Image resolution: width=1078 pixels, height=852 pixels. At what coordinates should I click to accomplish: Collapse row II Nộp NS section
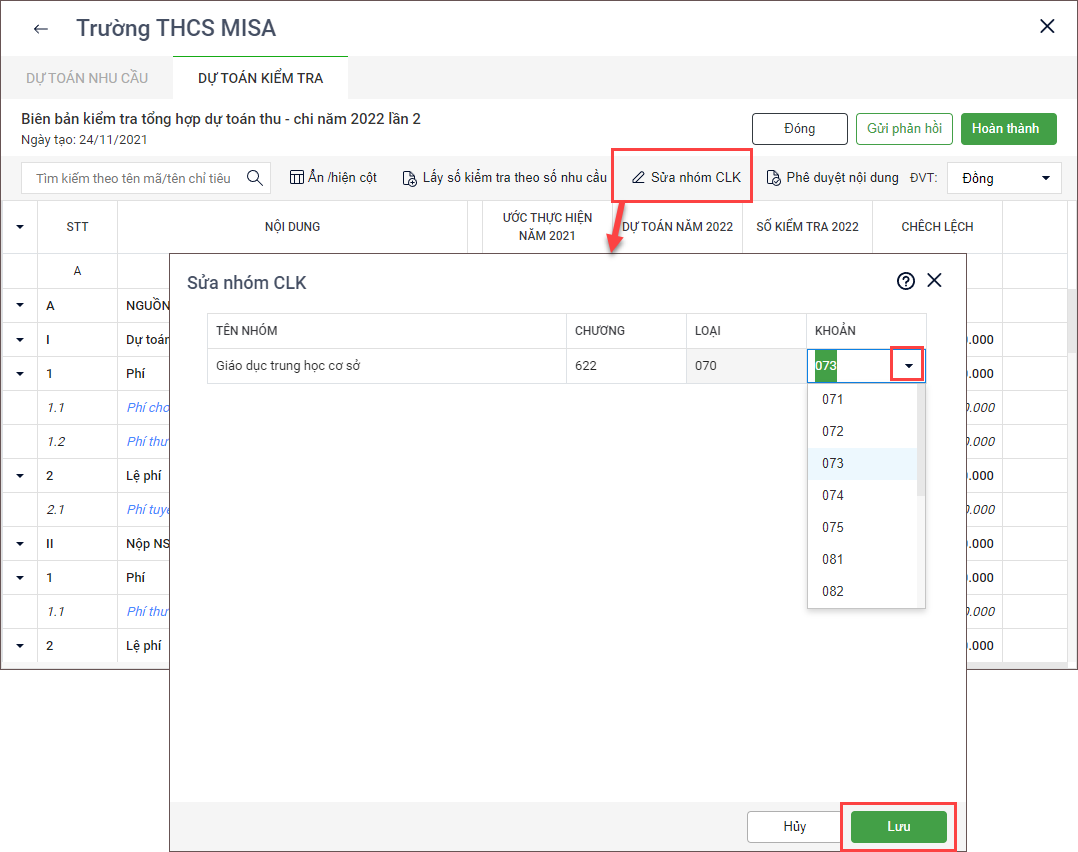[19, 544]
